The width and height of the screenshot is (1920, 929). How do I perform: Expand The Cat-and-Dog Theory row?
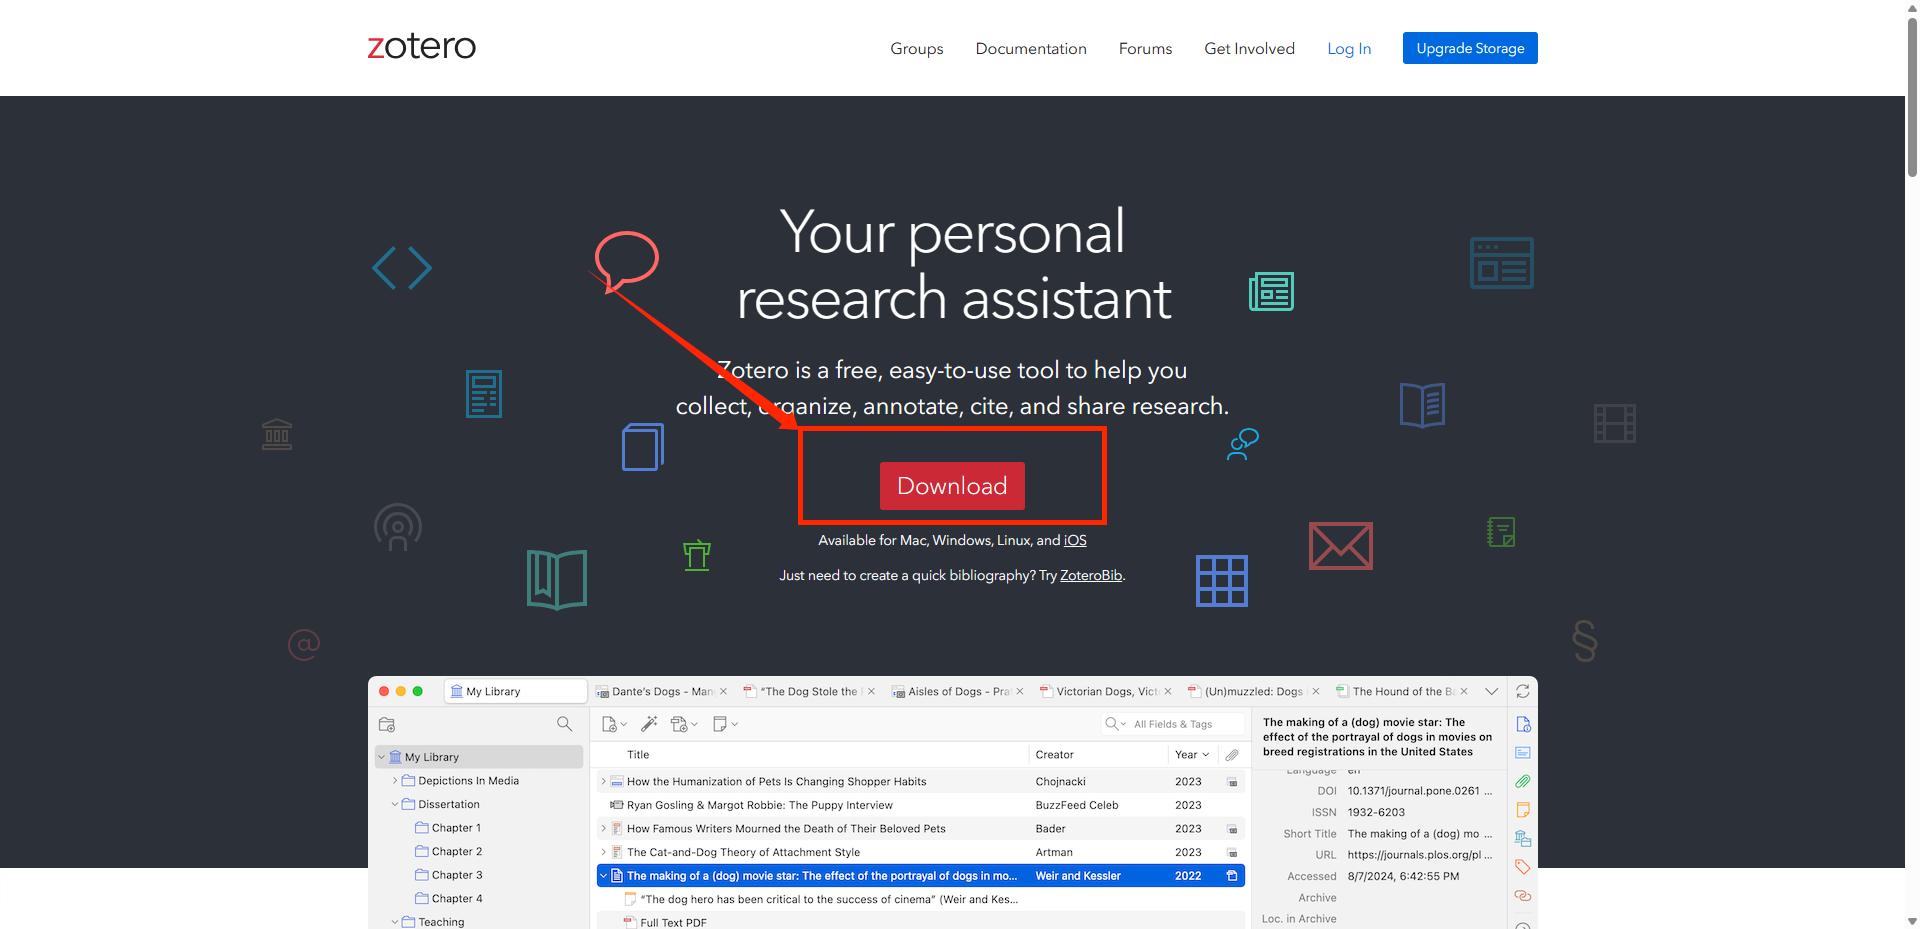pos(603,853)
